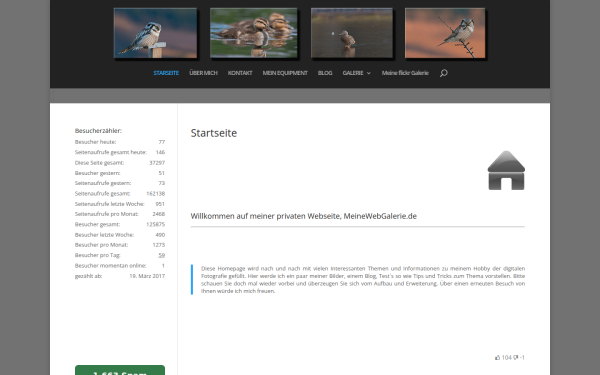Select the 'Seitenaufrufe gestern:' row

tap(120, 183)
